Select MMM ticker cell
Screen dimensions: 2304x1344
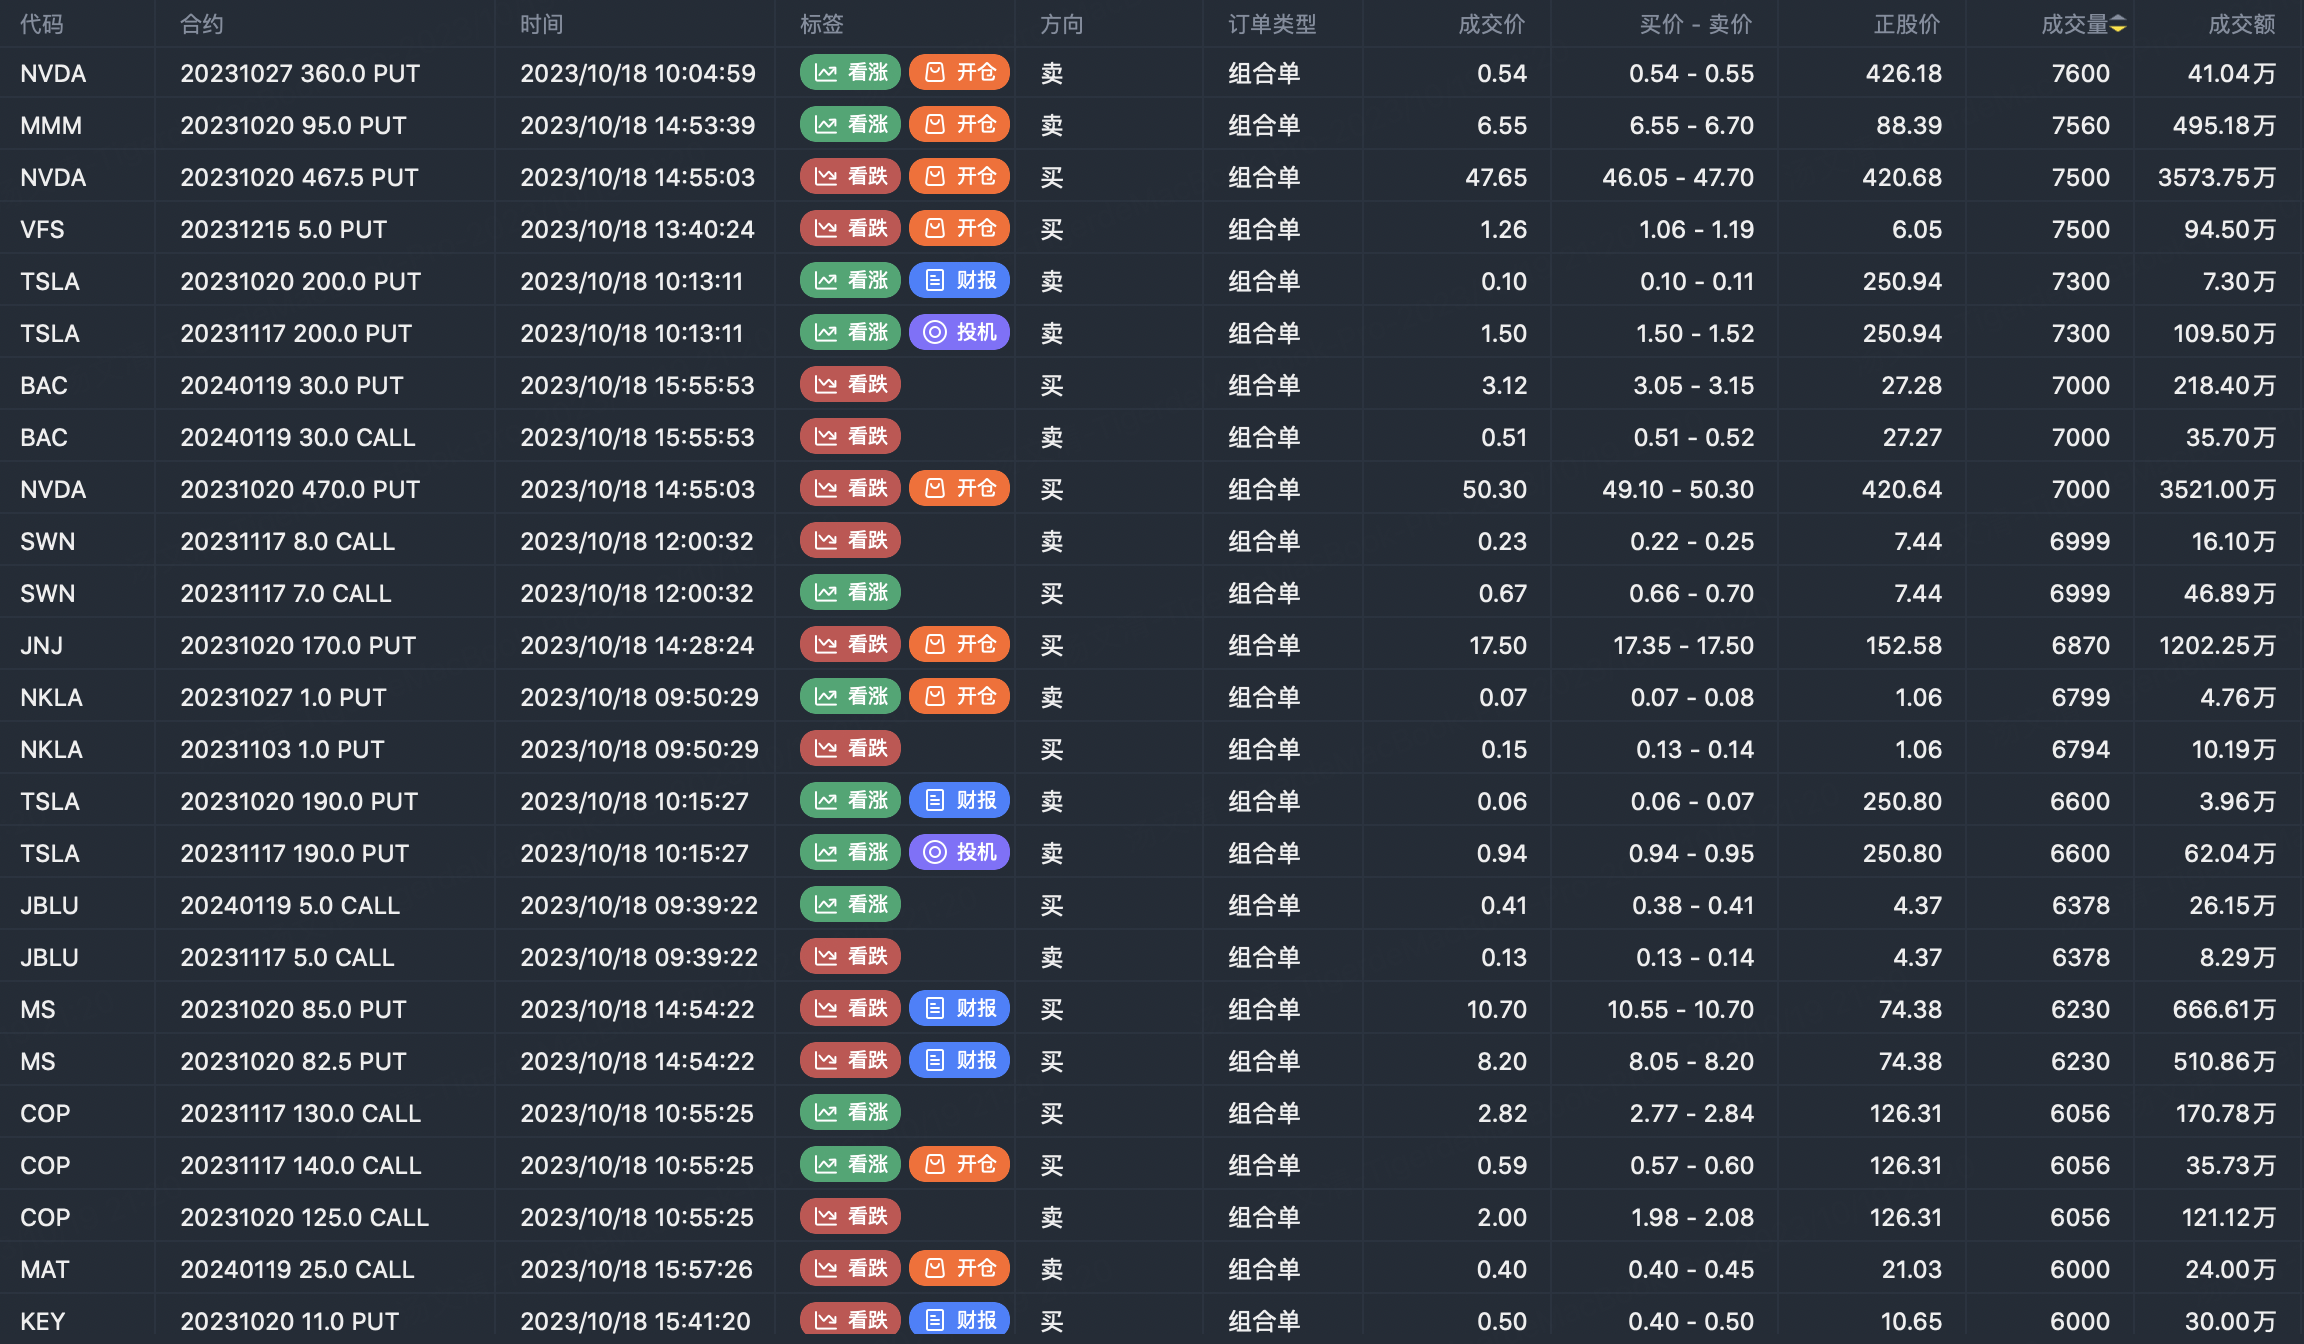[x=51, y=125]
